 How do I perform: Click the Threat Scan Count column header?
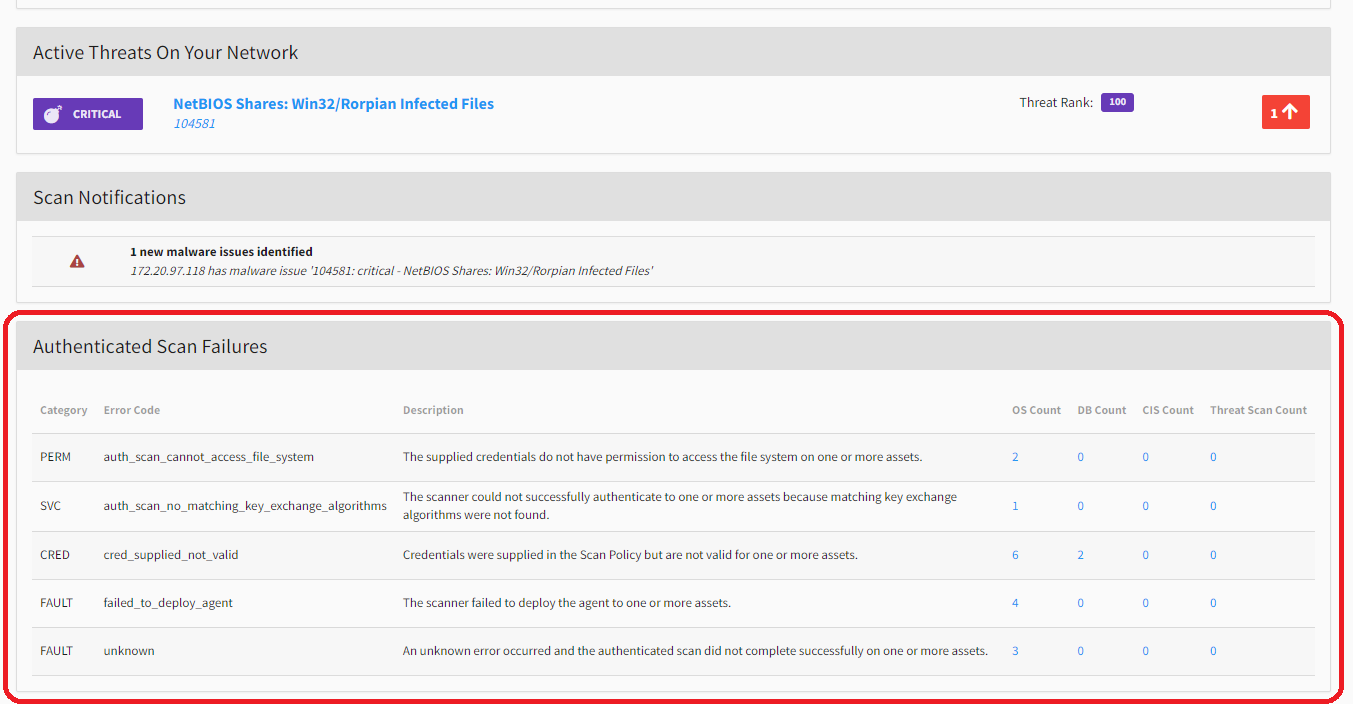(x=1258, y=410)
